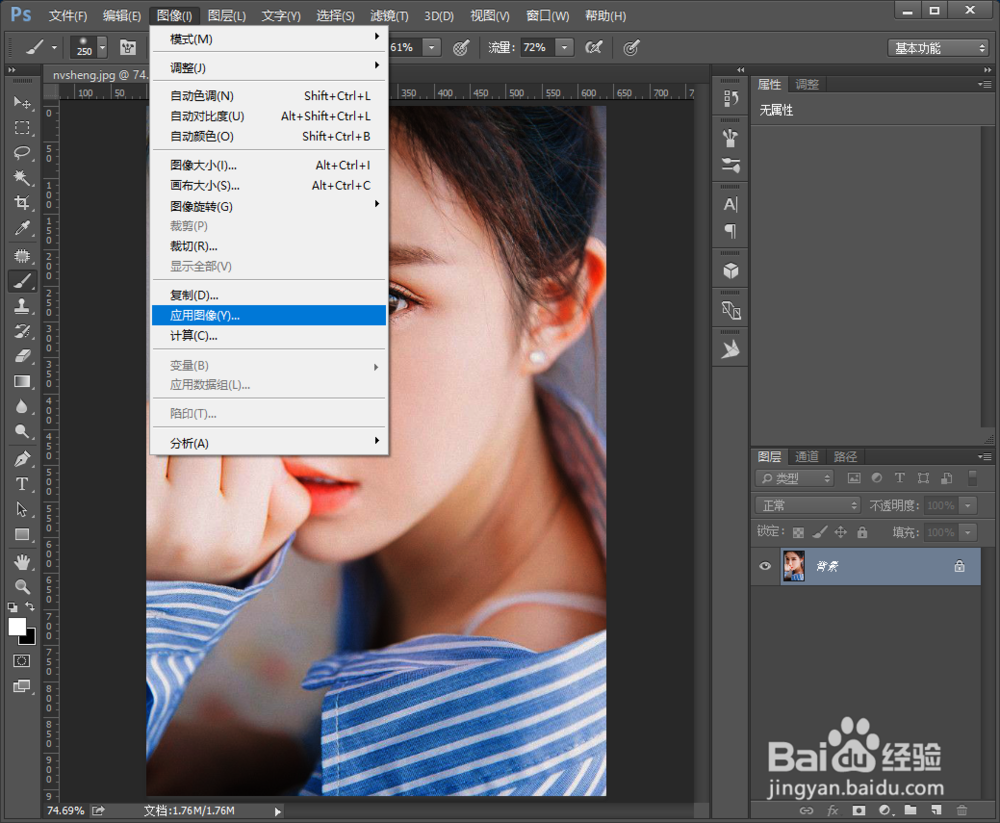Select the Gradient tool
1000x823 pixels.
[22, 382]
